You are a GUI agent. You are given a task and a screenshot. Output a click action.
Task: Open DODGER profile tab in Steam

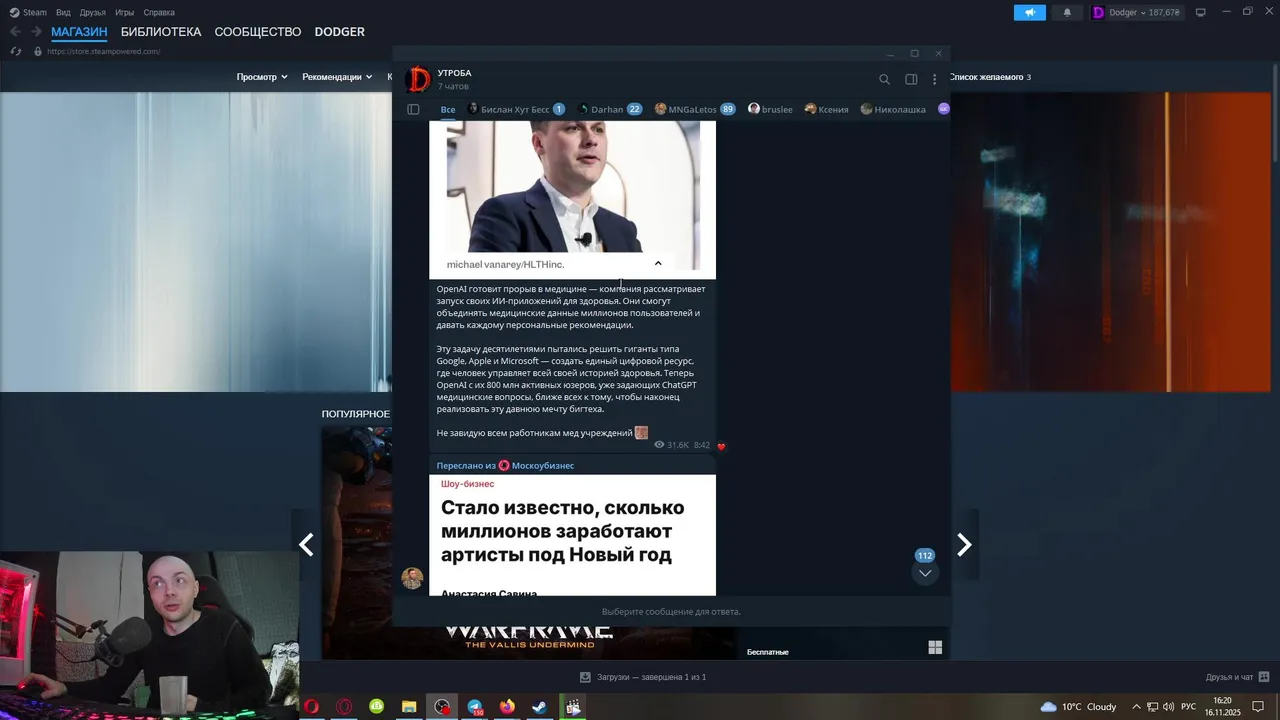coord(340,32)
